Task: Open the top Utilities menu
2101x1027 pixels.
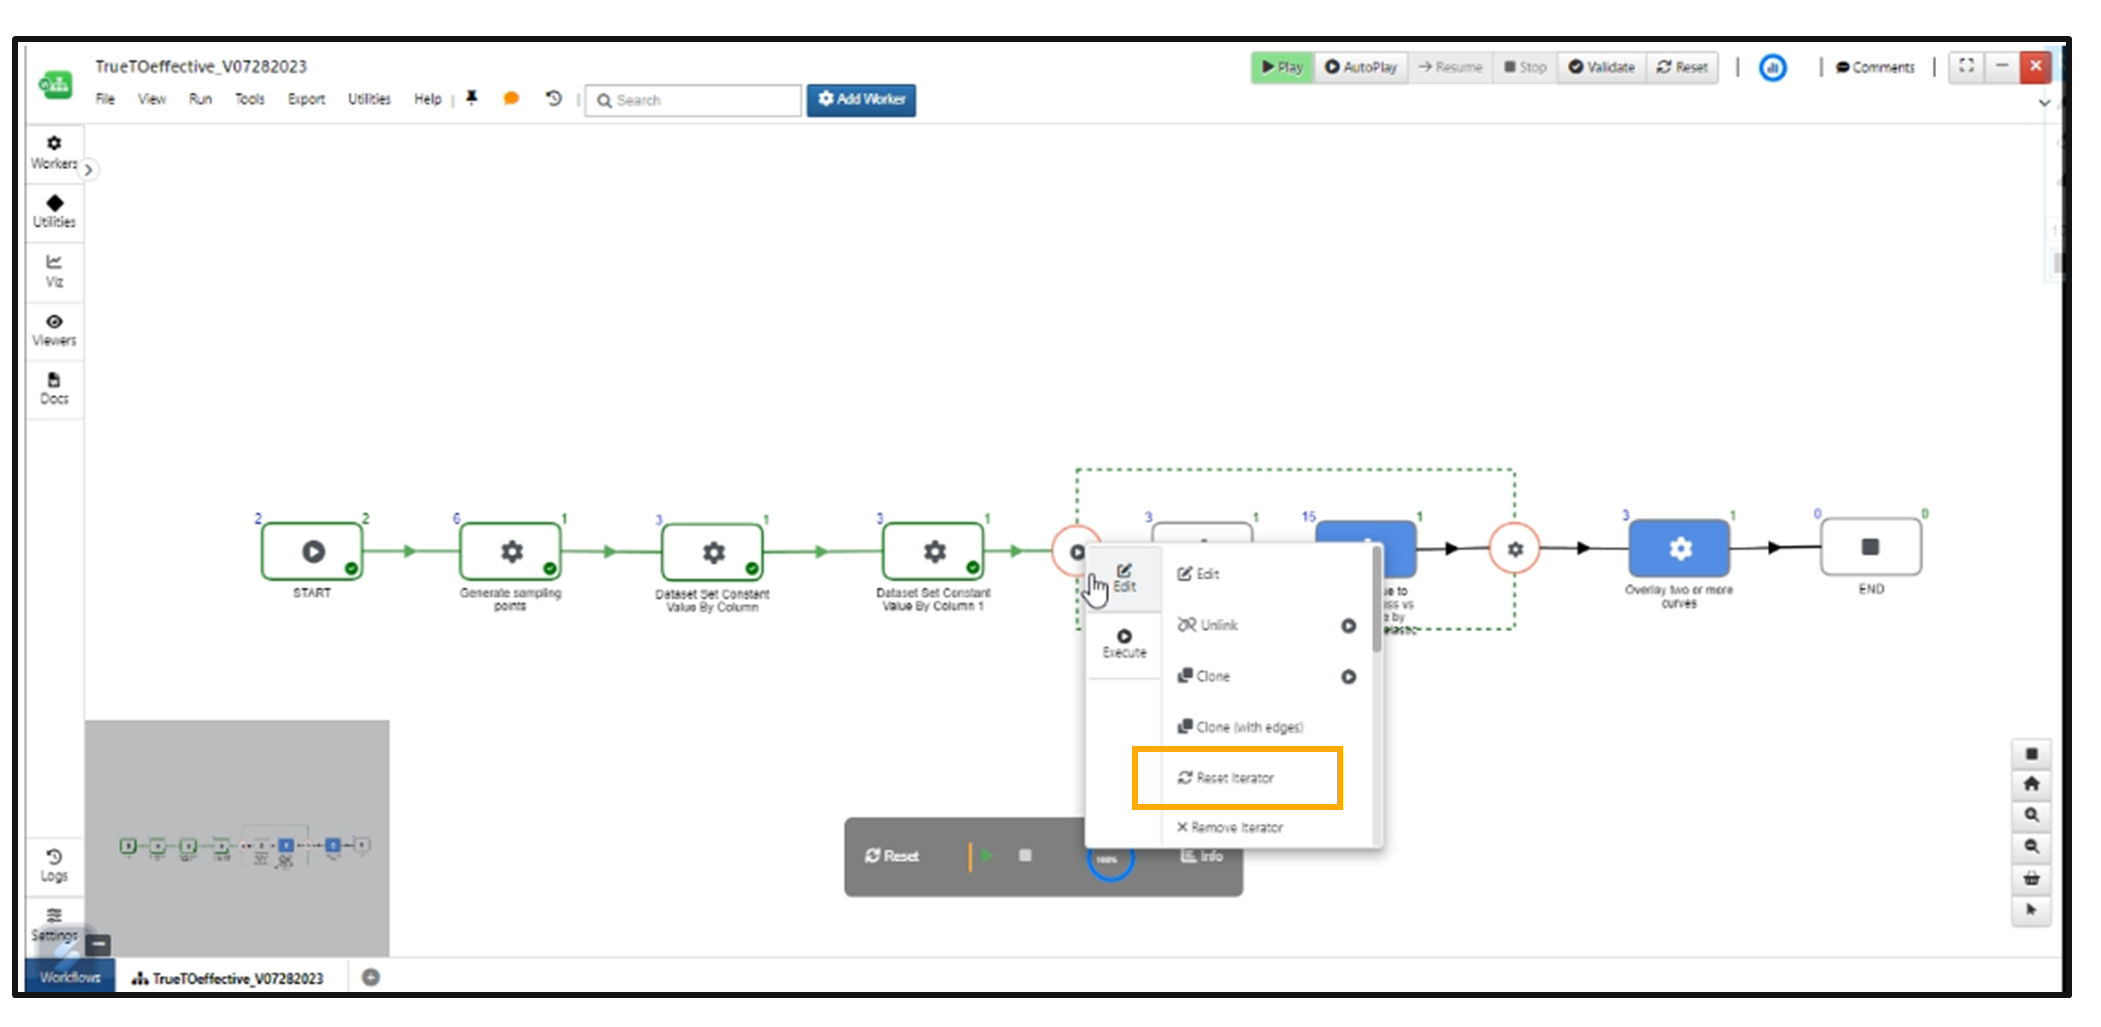Action: click(x=369, y=99)
